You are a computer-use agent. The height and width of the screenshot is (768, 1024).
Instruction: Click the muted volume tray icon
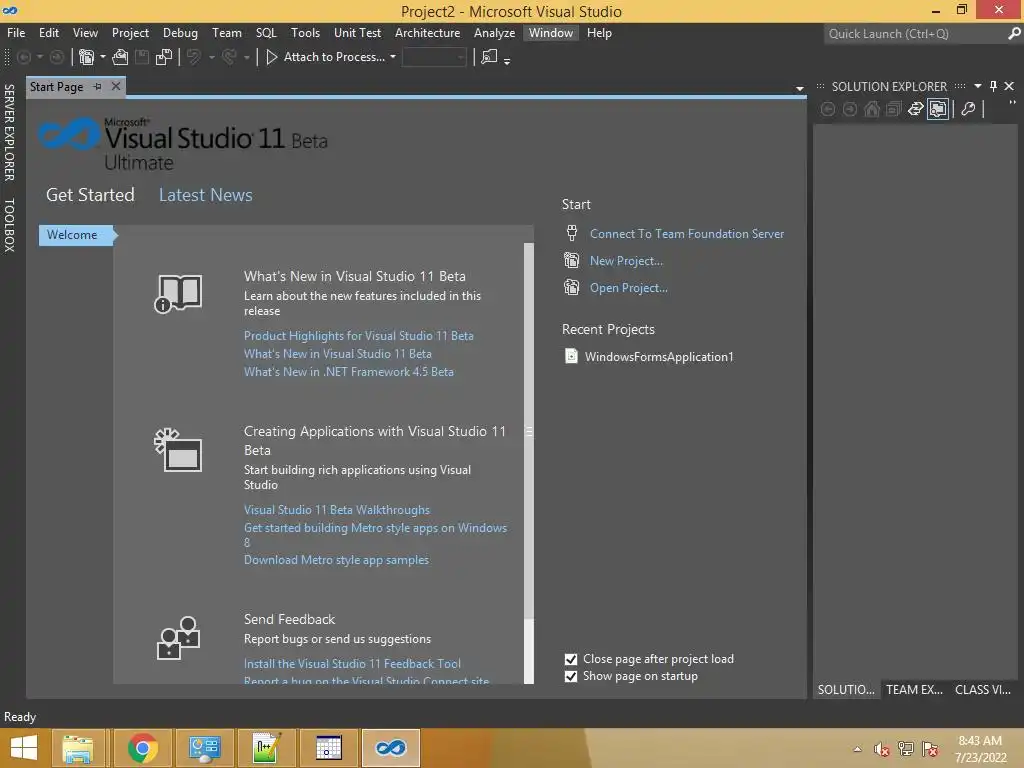[x=882, y=749]
